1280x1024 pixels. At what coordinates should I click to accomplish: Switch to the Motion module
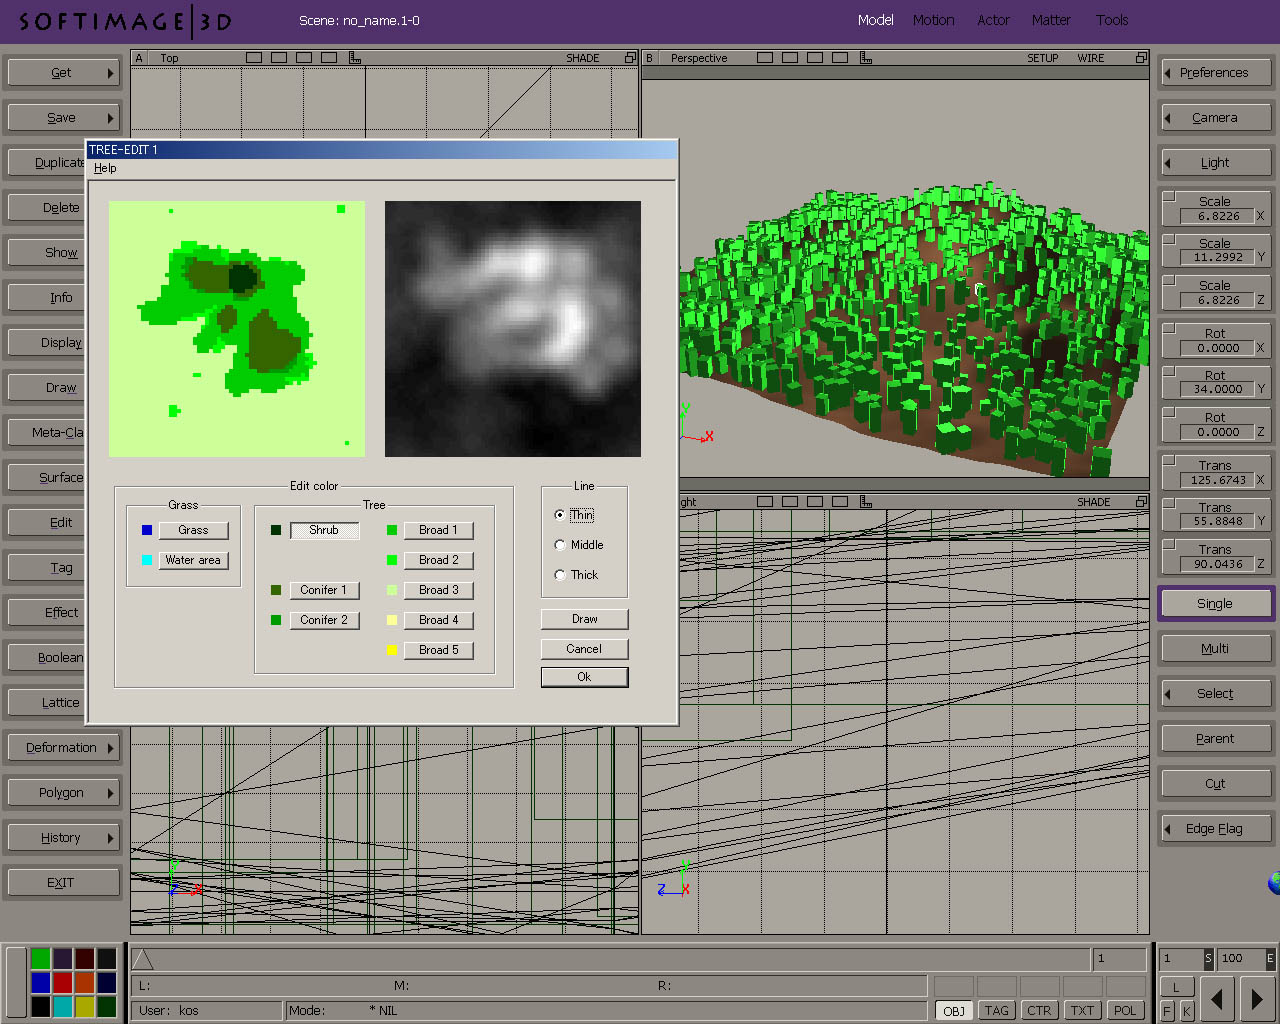pyautogui.click(x=933, y=20)
